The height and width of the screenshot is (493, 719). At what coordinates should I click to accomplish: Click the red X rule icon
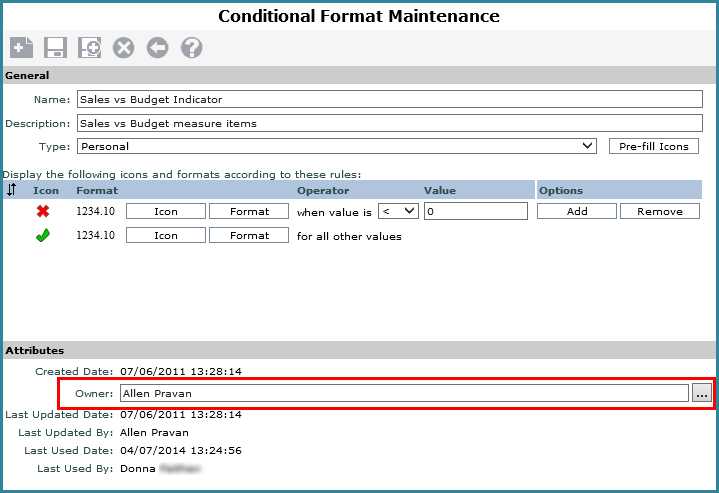[x=43, y=211]
